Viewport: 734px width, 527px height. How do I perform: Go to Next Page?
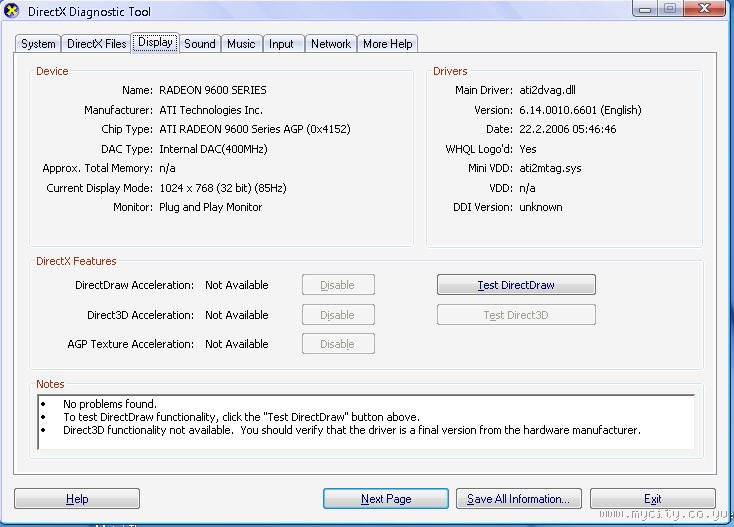tap(386, 499)
